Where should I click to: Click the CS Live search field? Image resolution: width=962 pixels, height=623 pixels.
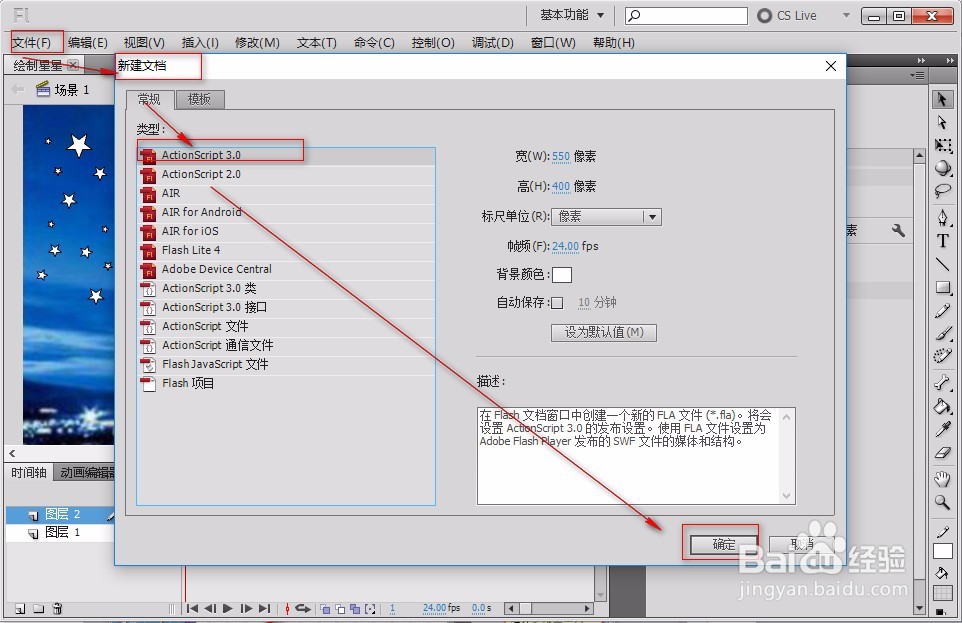pyautogui.click(x=686, y=15)
